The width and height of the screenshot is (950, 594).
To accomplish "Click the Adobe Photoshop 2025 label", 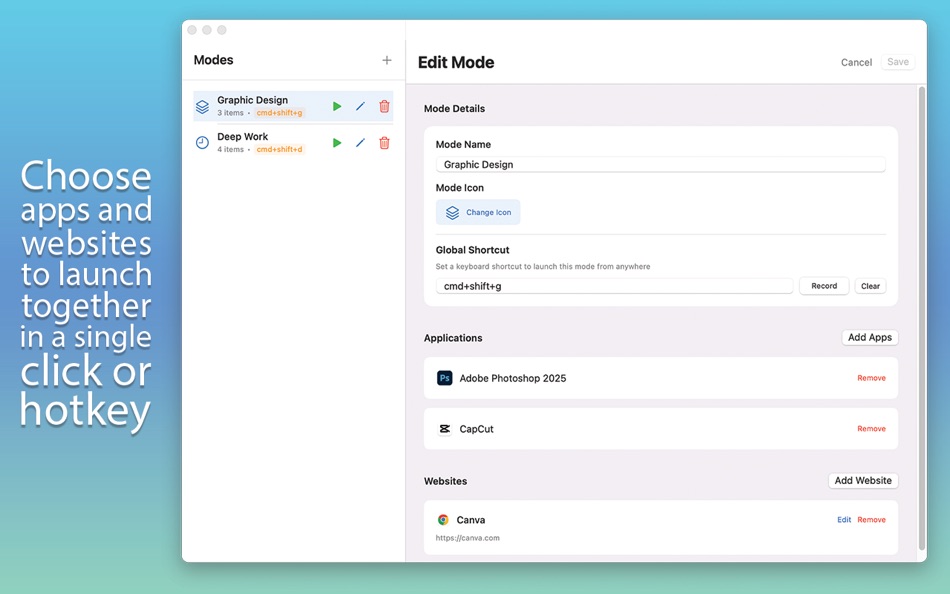I will click(513, 378).
